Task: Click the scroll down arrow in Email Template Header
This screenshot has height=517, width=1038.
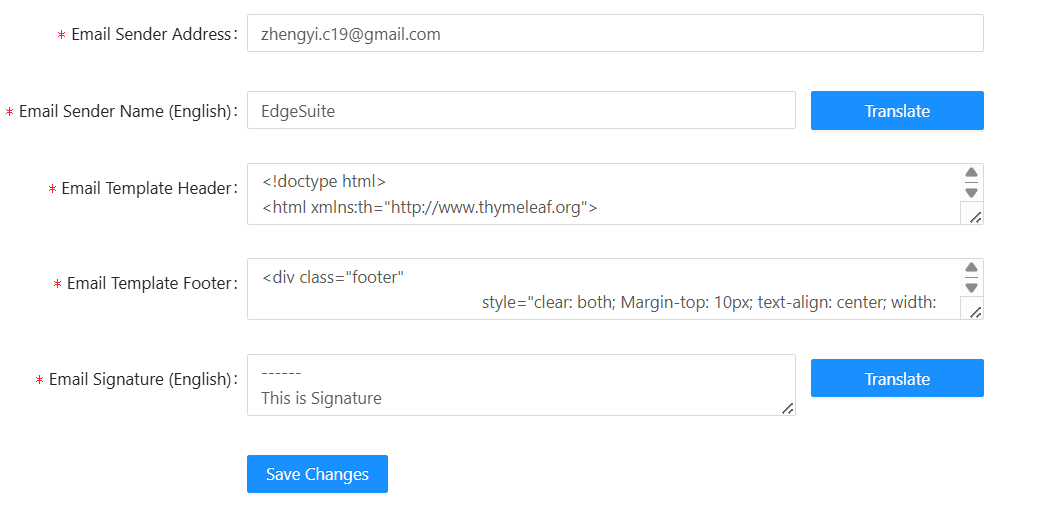Action: tap(971, 192)
